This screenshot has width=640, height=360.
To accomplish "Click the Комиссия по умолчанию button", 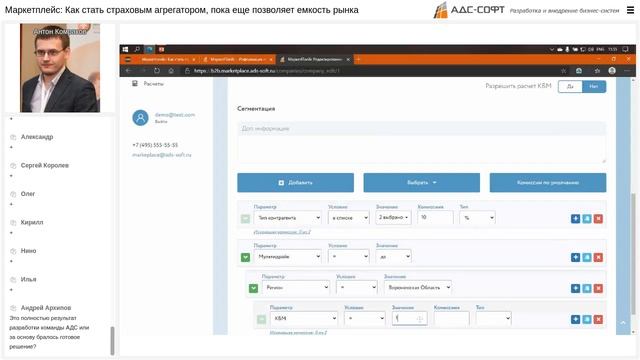I will 548,182.
